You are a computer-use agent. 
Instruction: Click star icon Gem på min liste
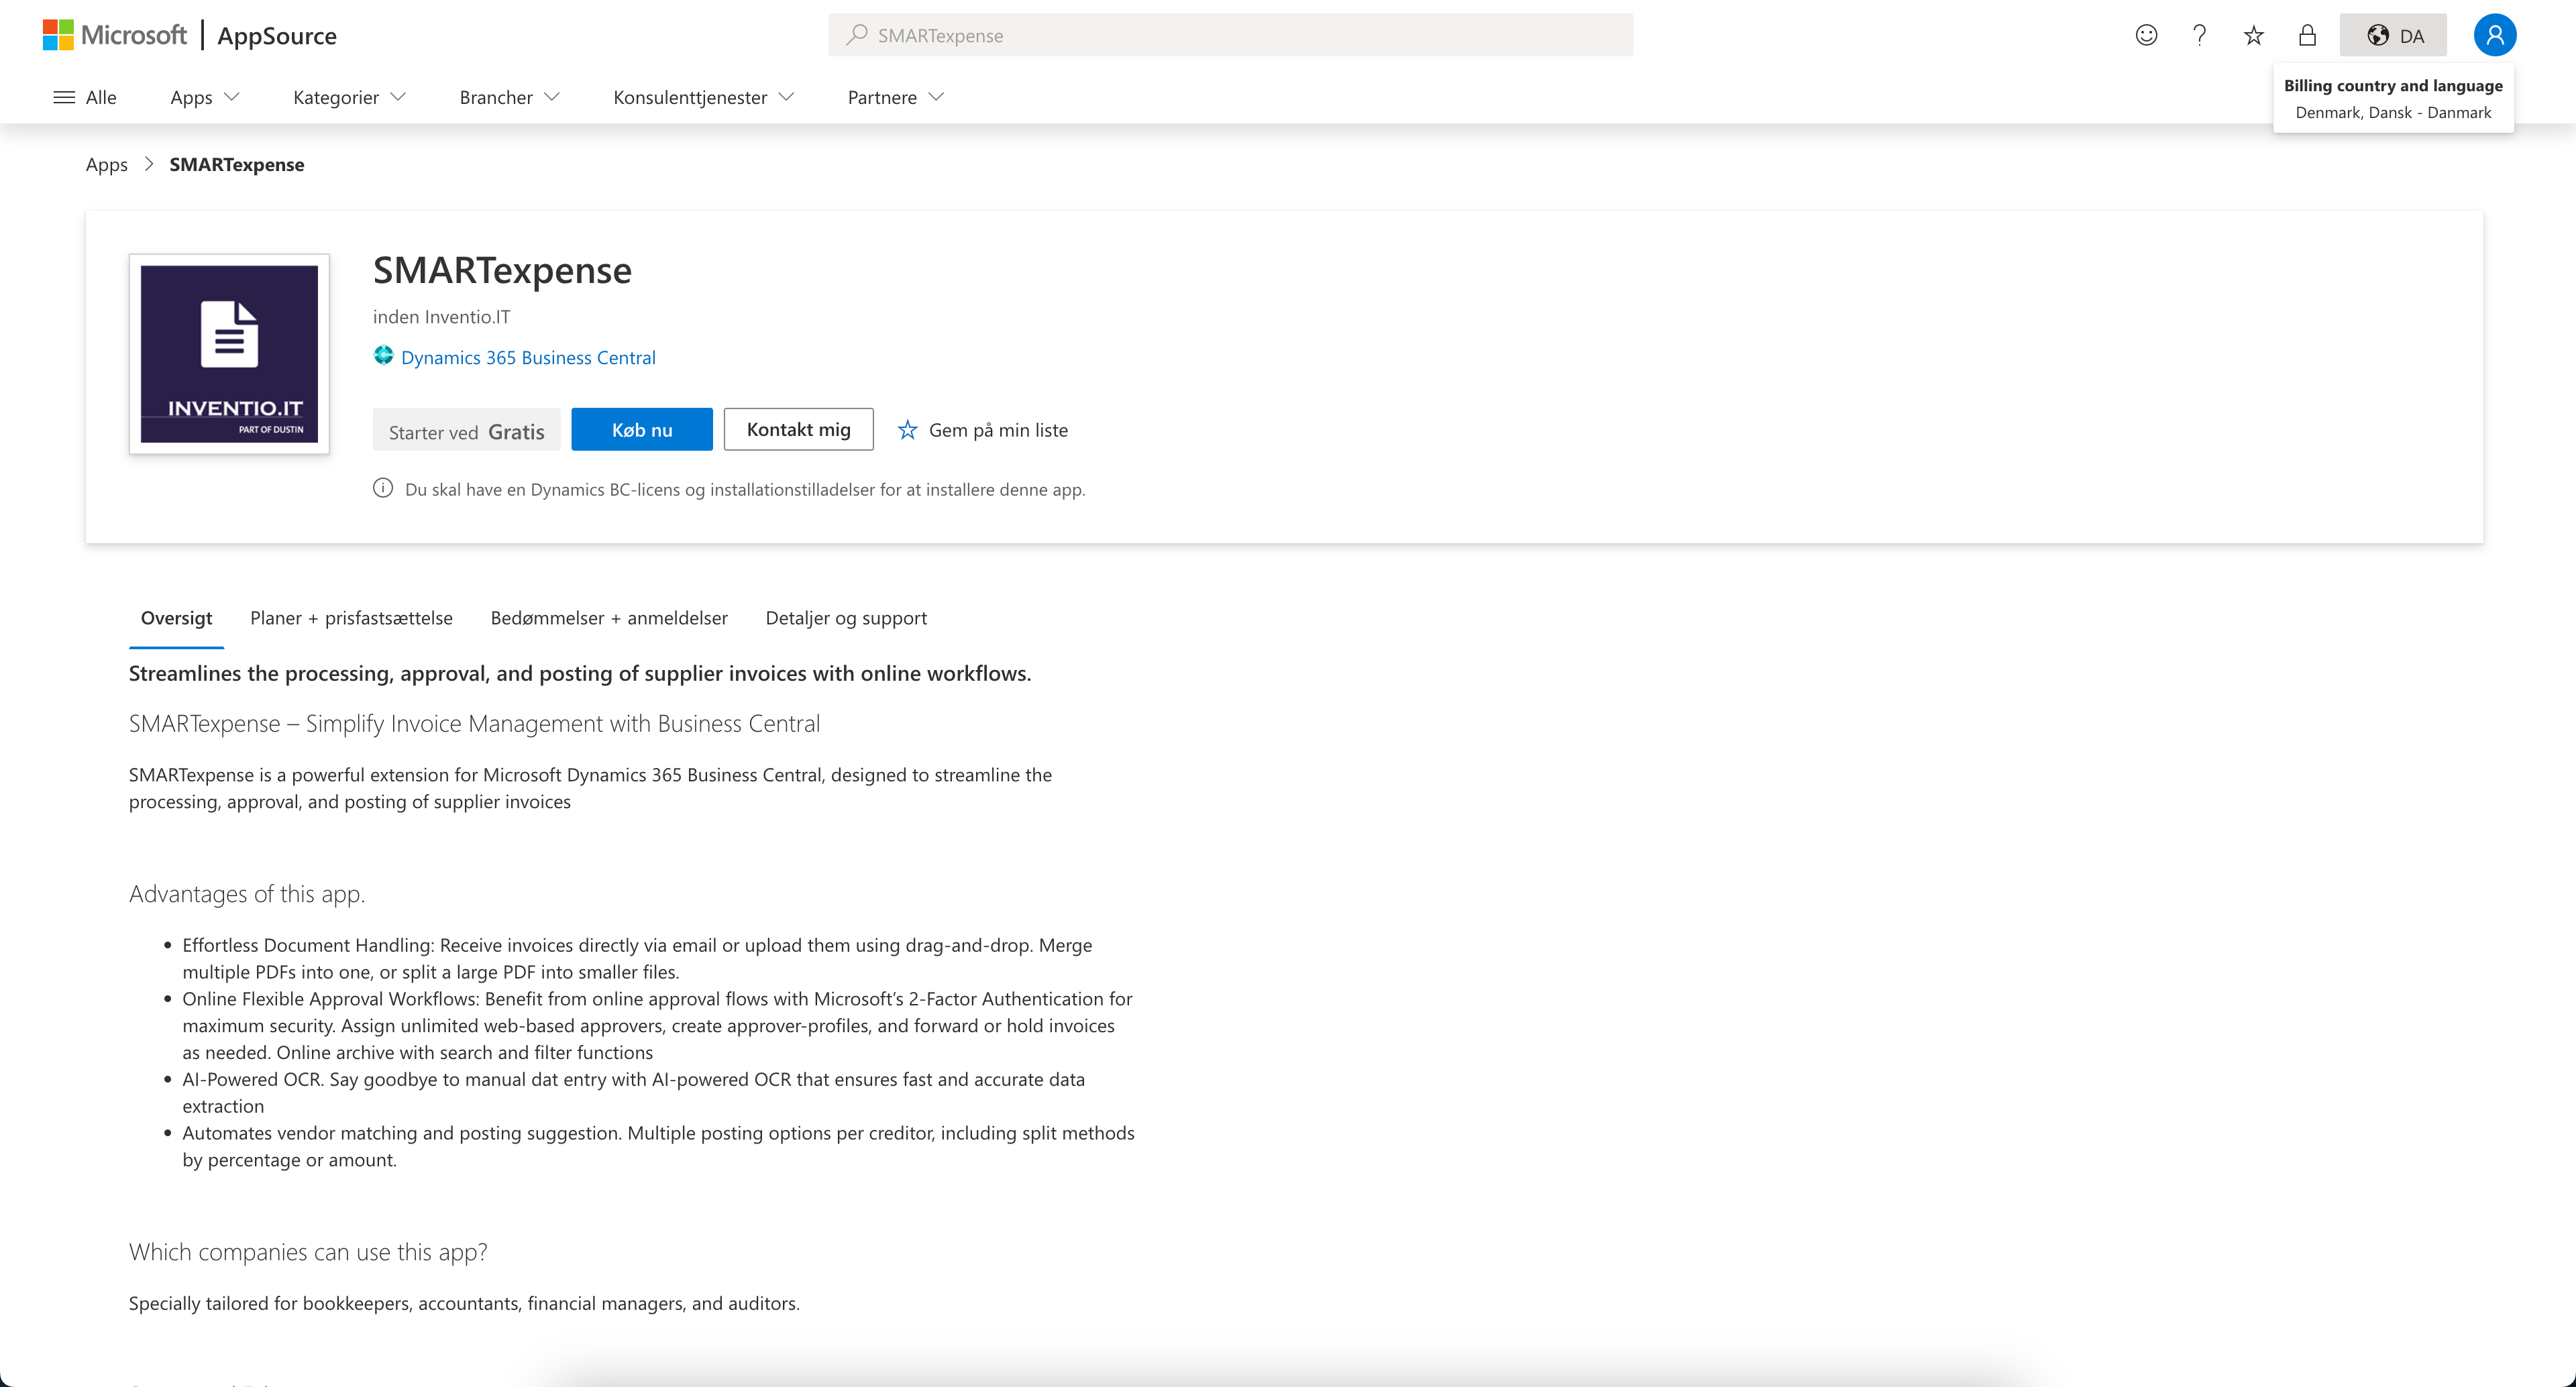click(x=907, y=430)
